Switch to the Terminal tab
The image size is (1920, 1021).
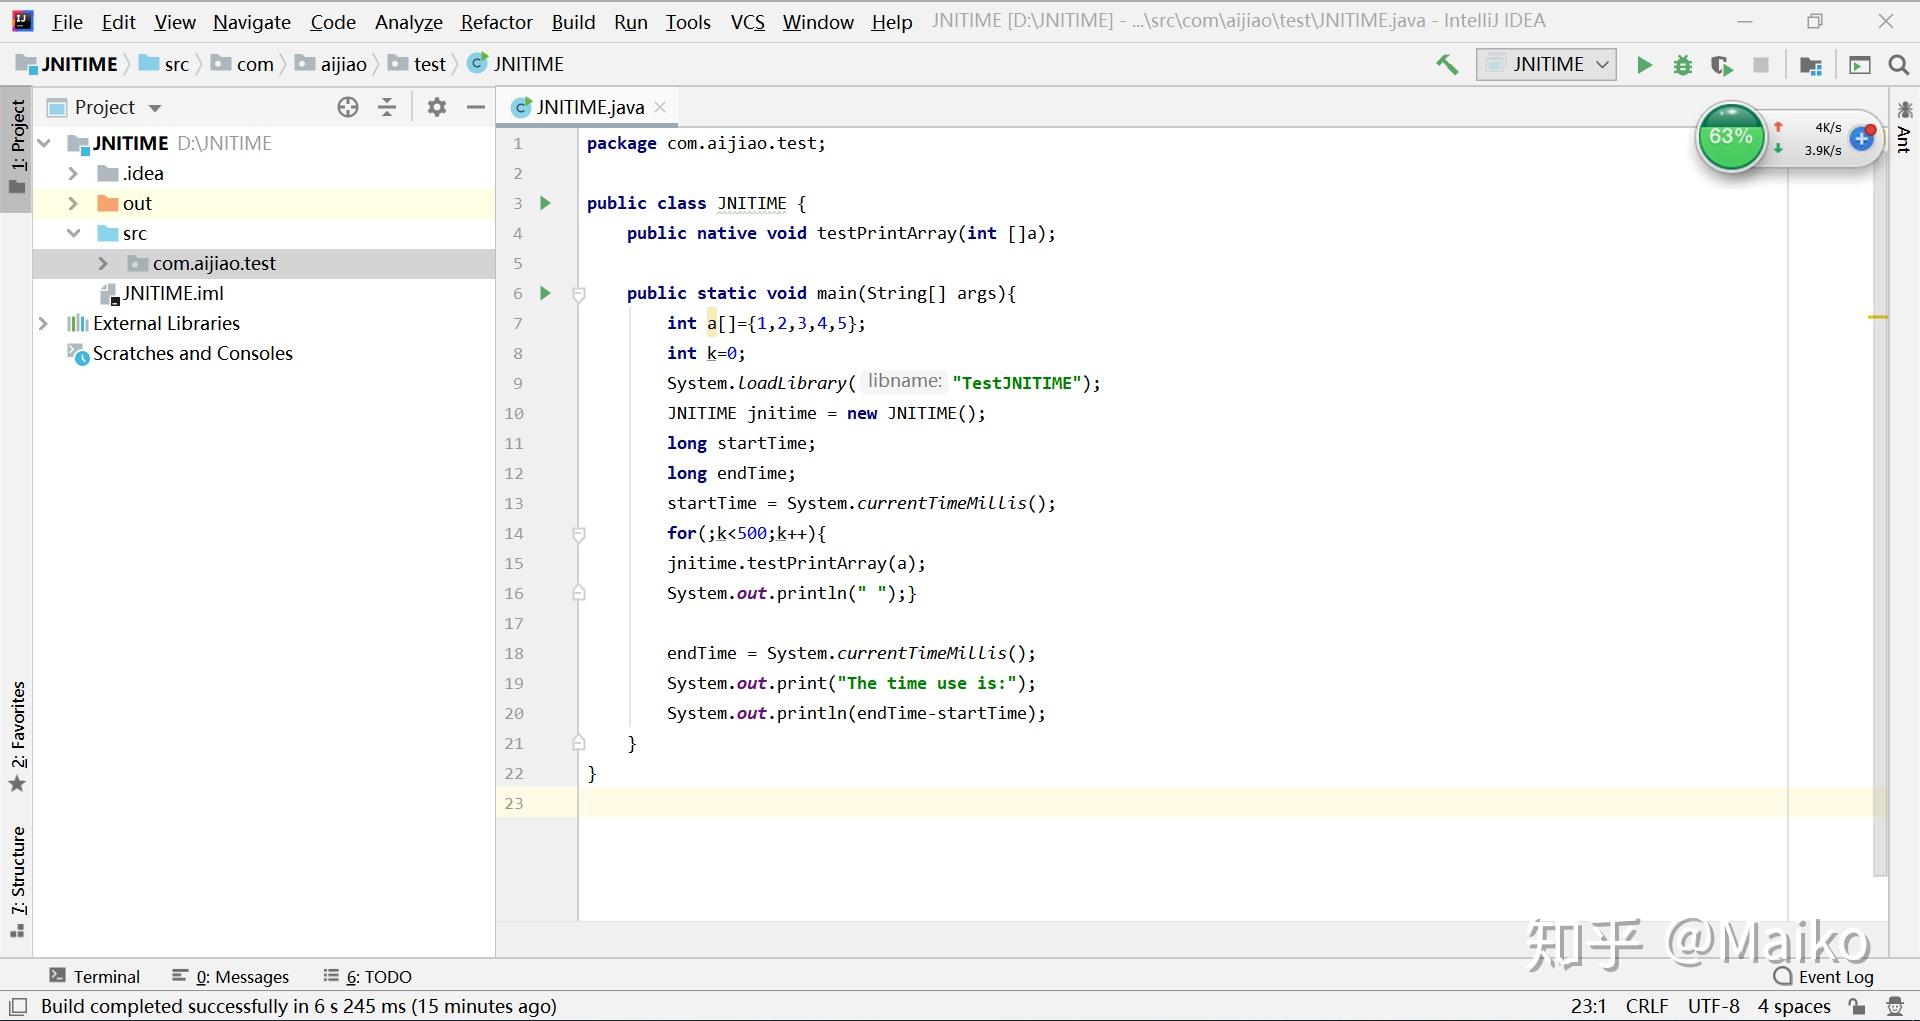click(x=95, y=976)
